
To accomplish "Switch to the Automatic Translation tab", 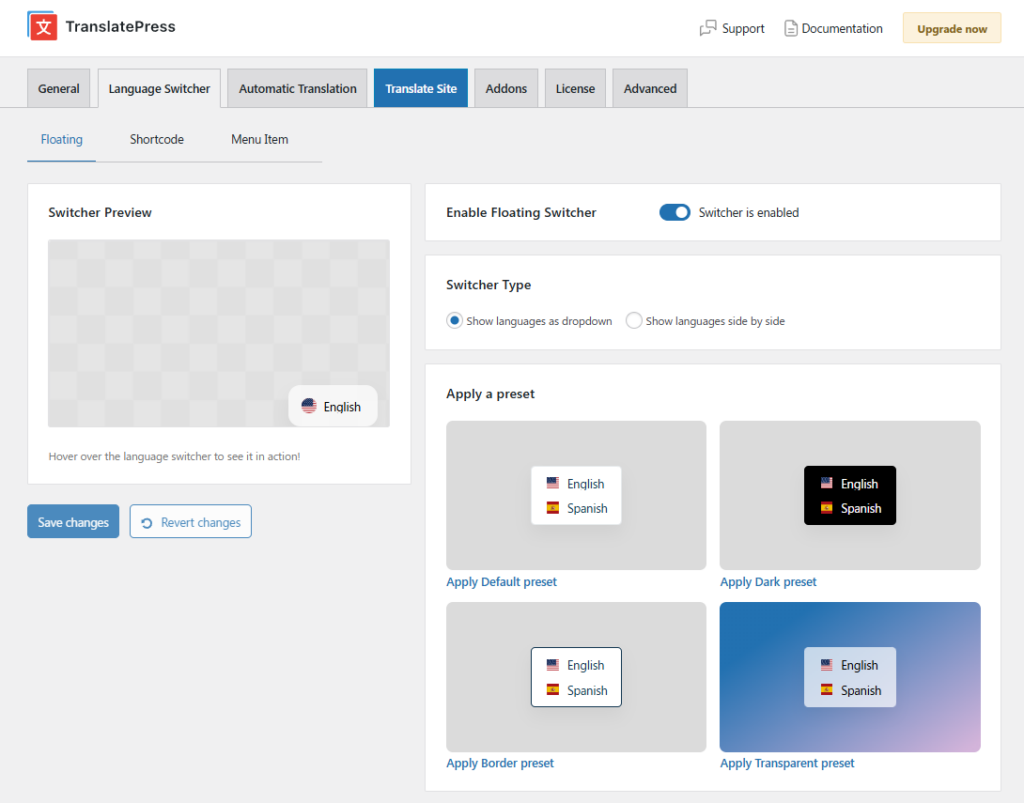I will (297, 88).
